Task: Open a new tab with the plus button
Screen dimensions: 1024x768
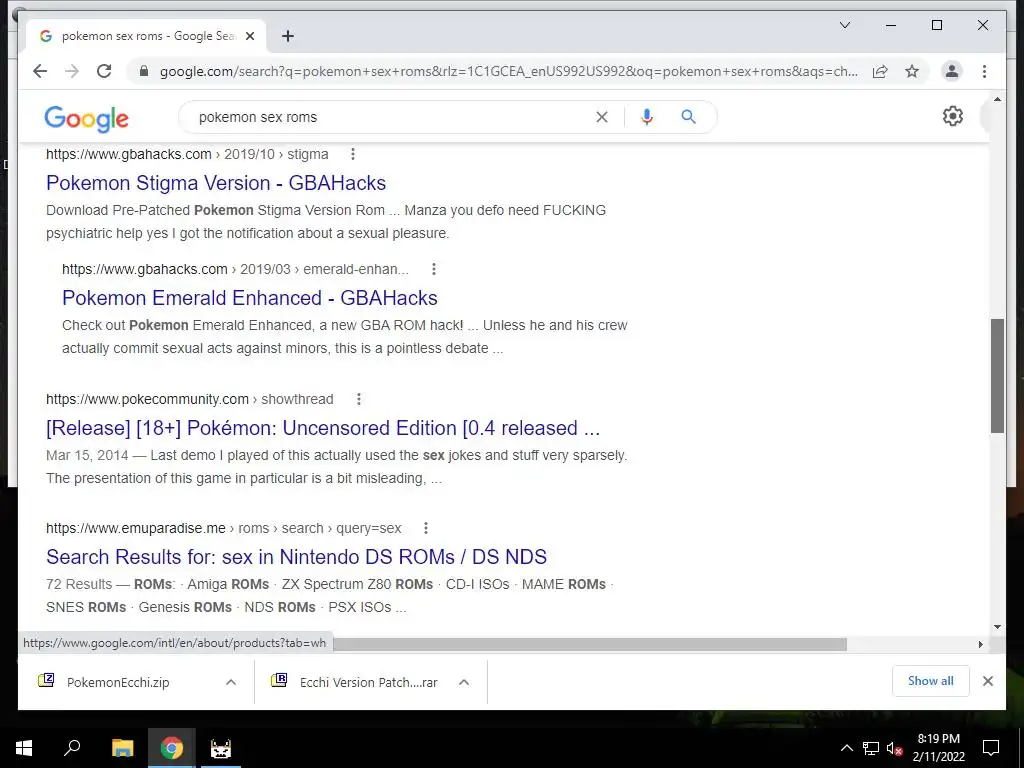Action: pyautogui.click(x=287, y=36)
